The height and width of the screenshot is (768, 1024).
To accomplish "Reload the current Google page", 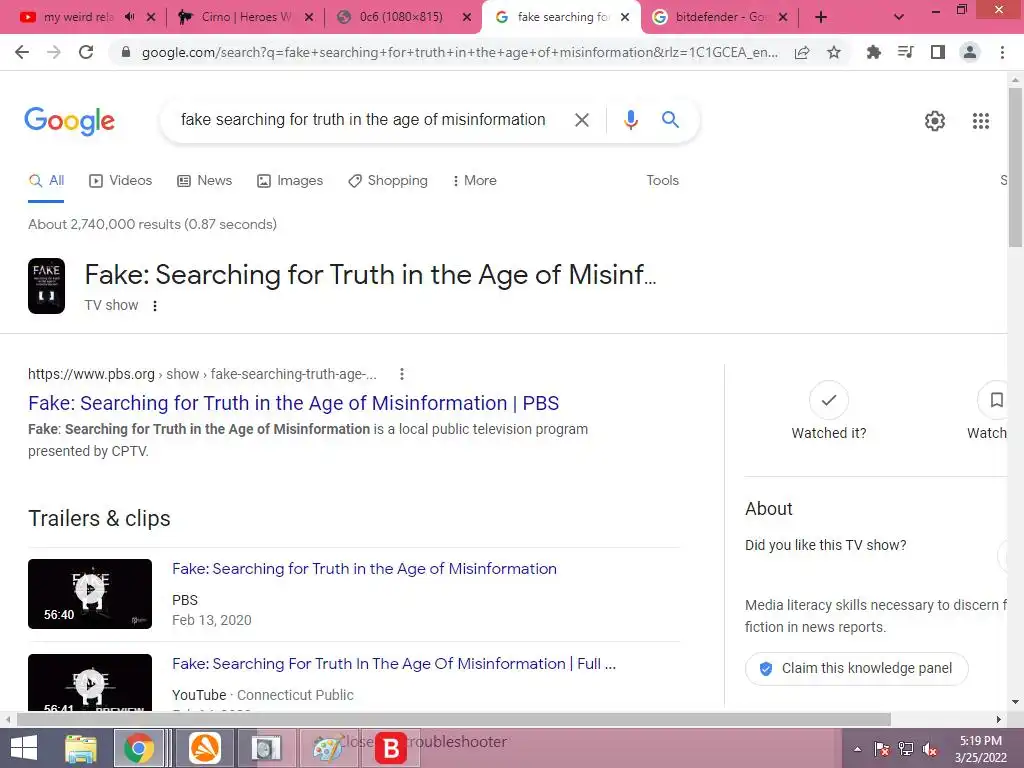I will click(x=86, y=52).
